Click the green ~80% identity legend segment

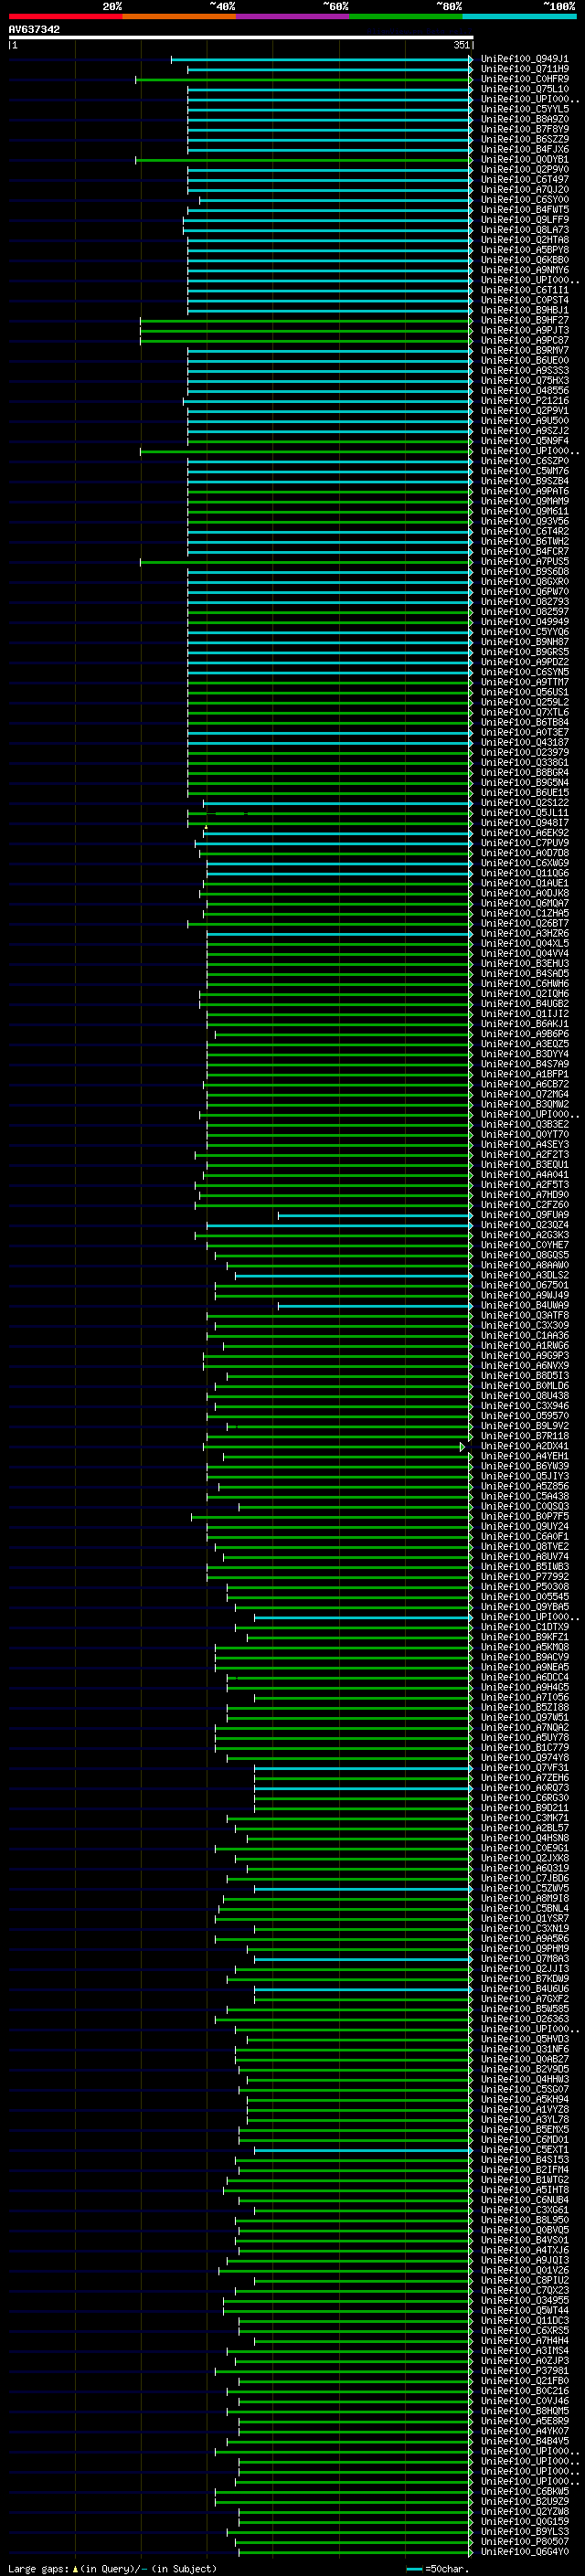click(x=406, y=17)
